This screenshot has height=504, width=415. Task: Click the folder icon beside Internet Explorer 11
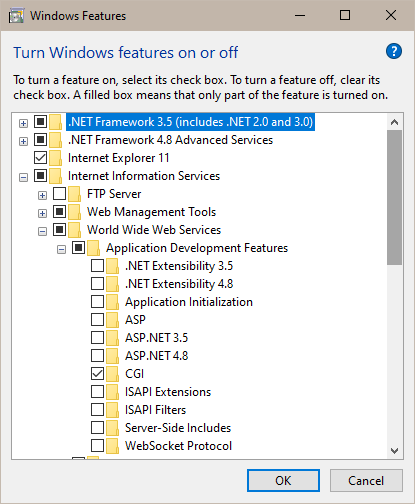55,158
